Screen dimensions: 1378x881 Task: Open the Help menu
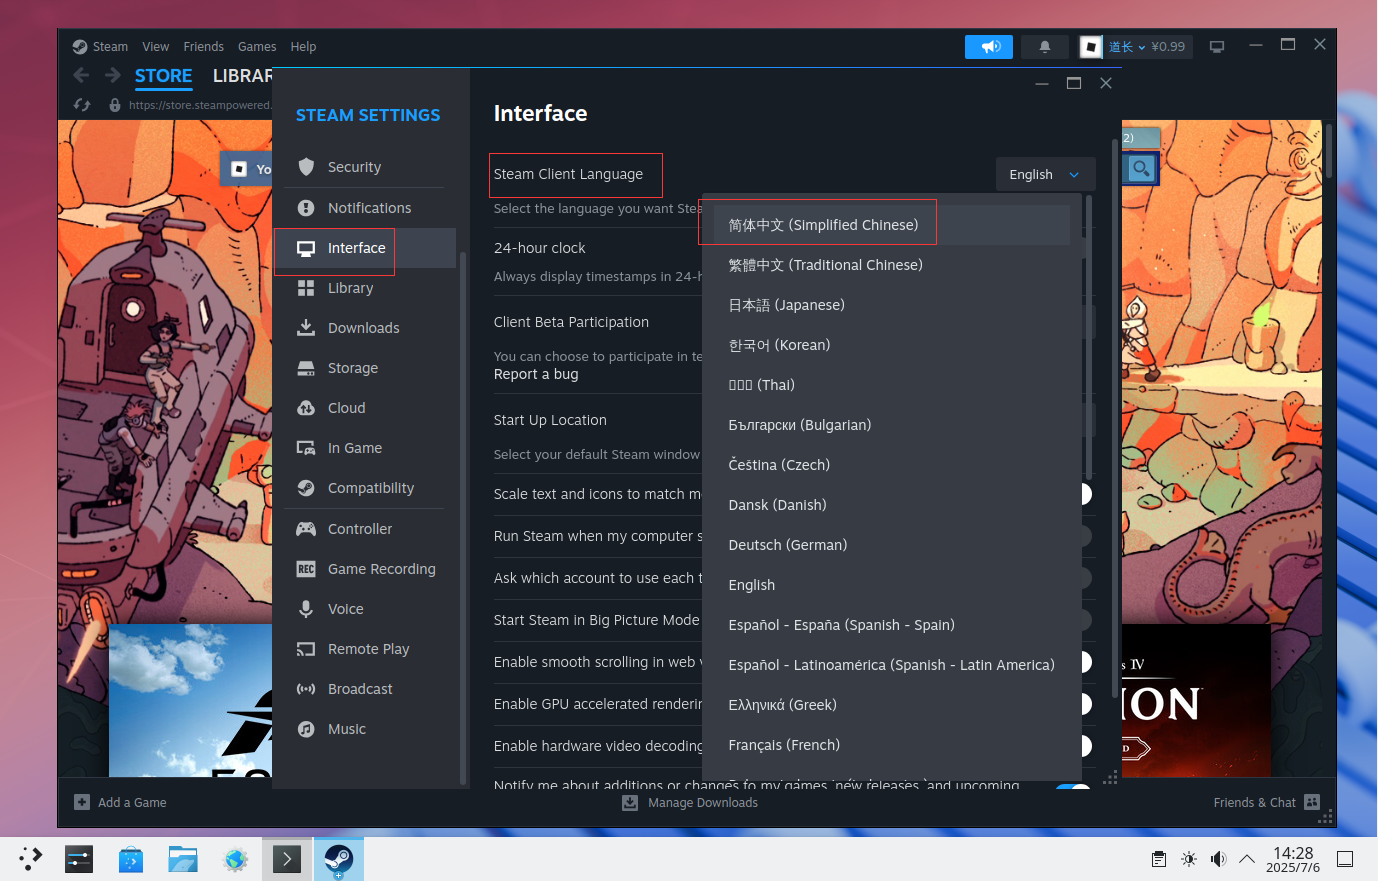tap(303, 47)
